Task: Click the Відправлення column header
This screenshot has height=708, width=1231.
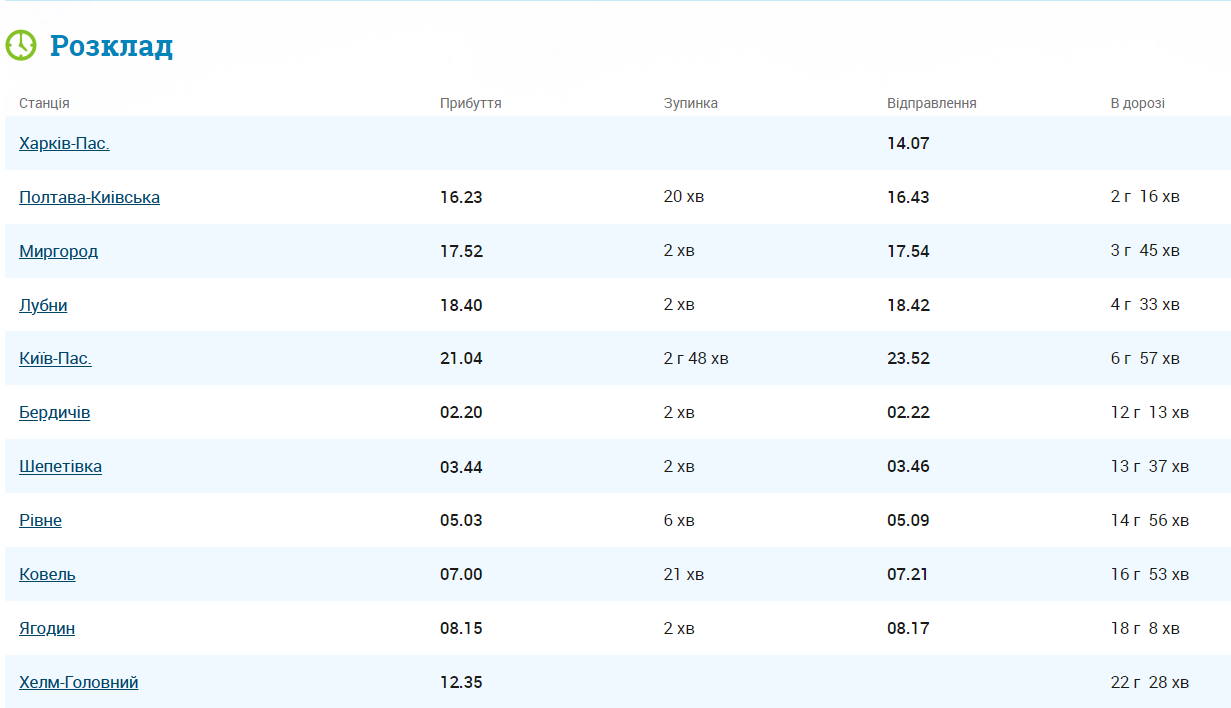Action: pyautogui.click(x=931, y=103)
